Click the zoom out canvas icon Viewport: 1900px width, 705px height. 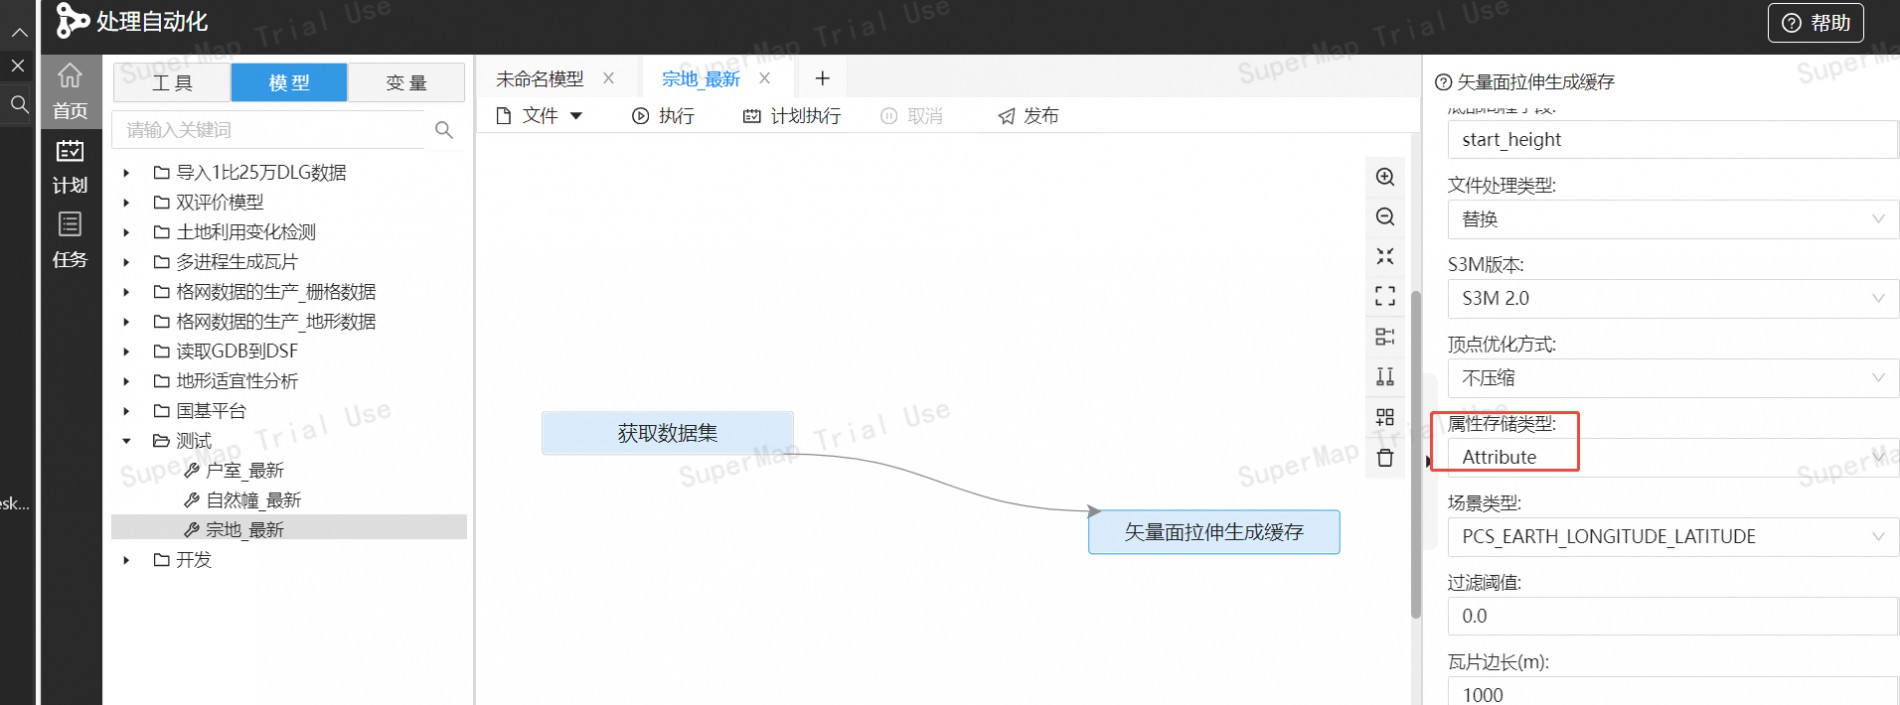(x=1385, y=217)
